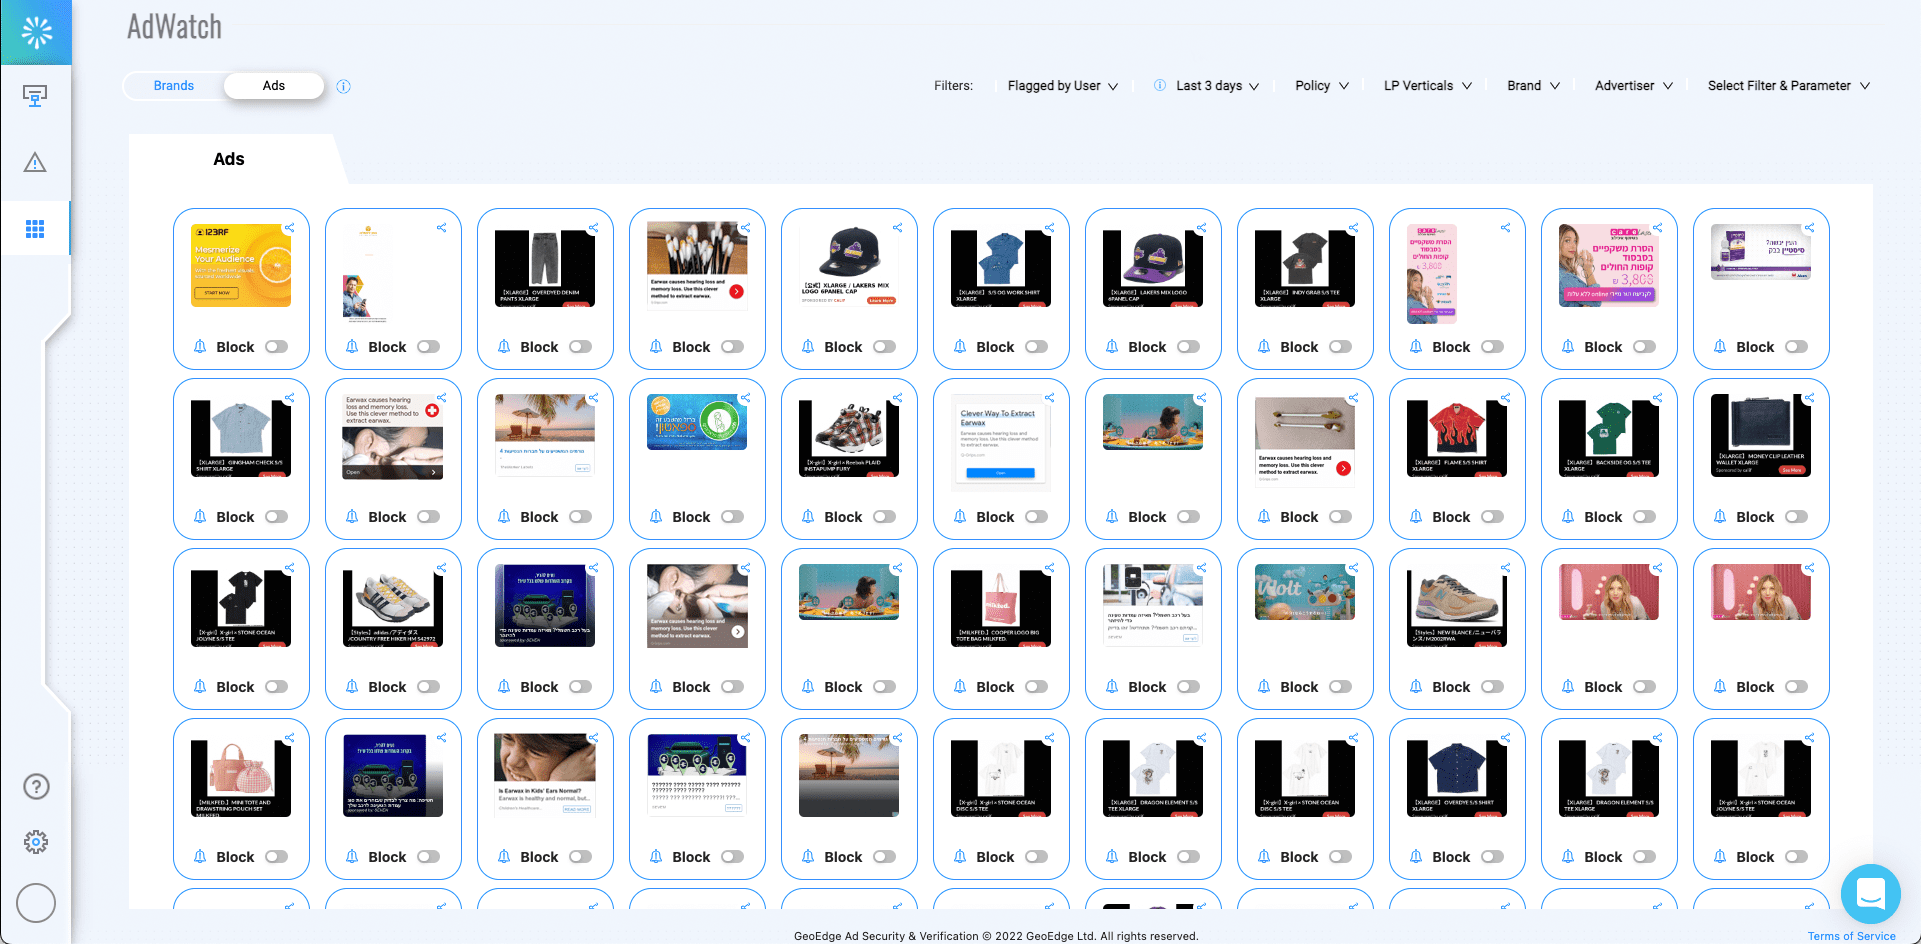Open the Milkfed Mini Tote ad thumbnail
Screen dimensions: 1921x944
coord(241,778)
